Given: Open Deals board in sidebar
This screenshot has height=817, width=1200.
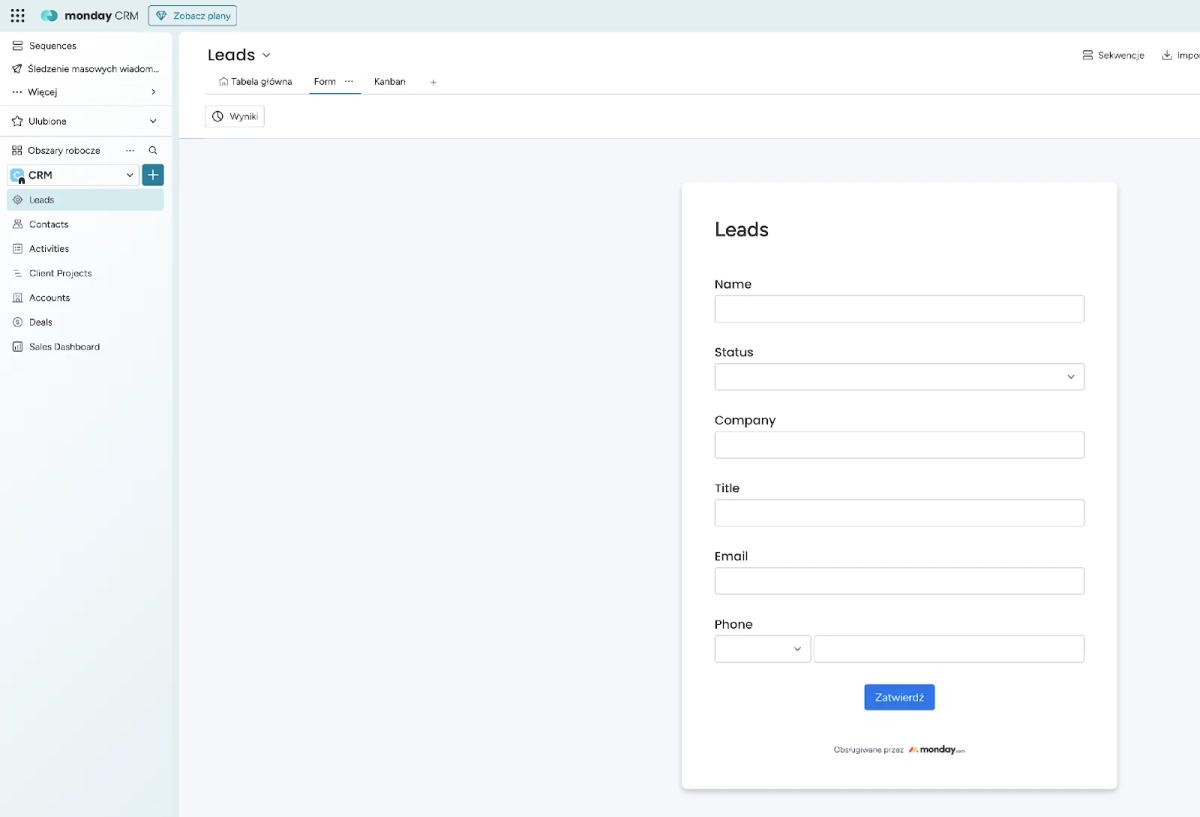Looking at the screenshot, I should [x=85, y=322].
